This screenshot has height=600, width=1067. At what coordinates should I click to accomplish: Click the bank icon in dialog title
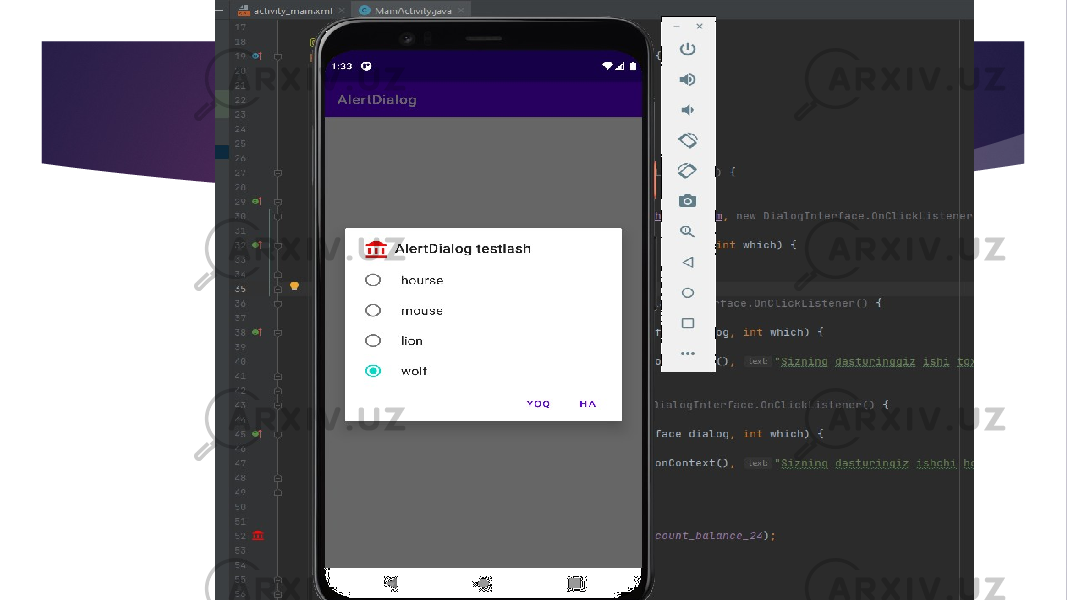pos(376,249)
